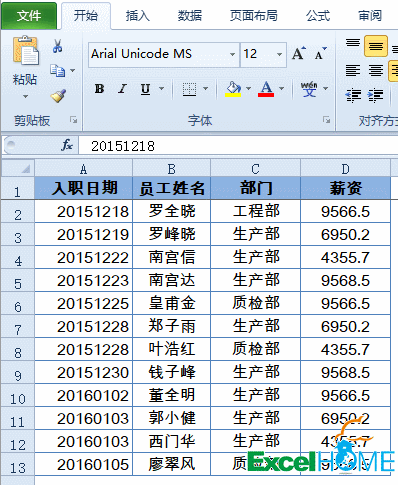Click the wén phonetic guide icon

tap(309, 89)
